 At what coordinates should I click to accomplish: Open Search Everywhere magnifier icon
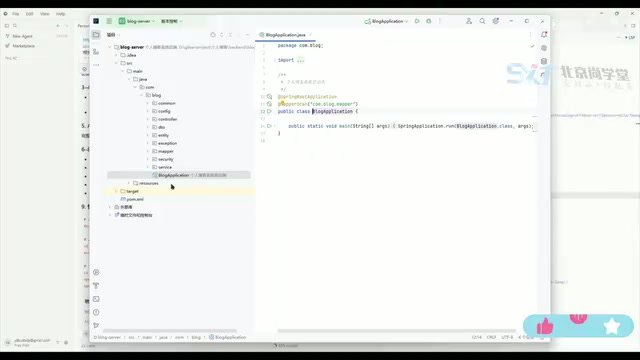point(482,21)
